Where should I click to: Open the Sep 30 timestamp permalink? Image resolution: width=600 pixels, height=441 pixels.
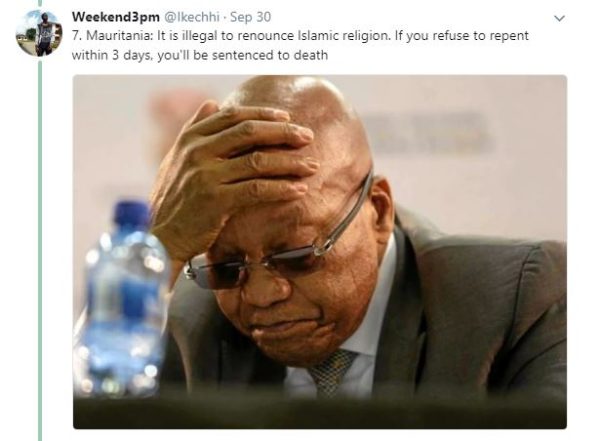coord(250,17)
